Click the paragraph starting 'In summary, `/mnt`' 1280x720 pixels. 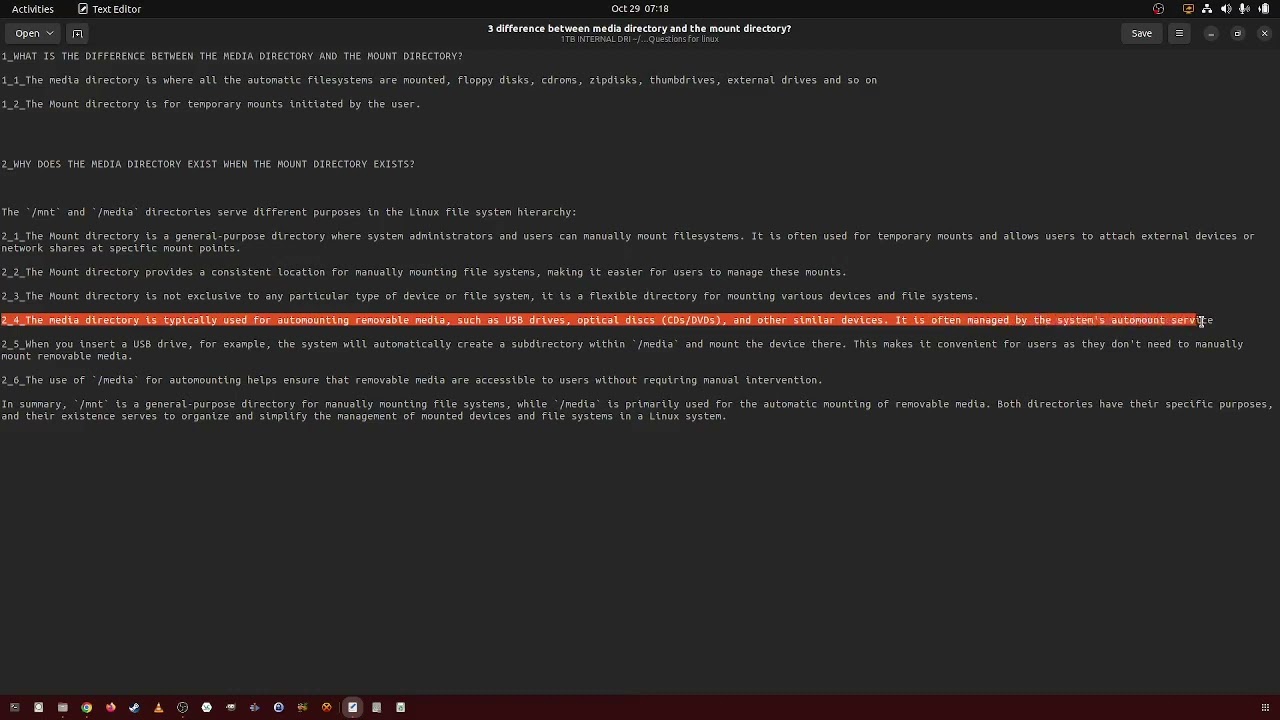(x=637, y=410)
